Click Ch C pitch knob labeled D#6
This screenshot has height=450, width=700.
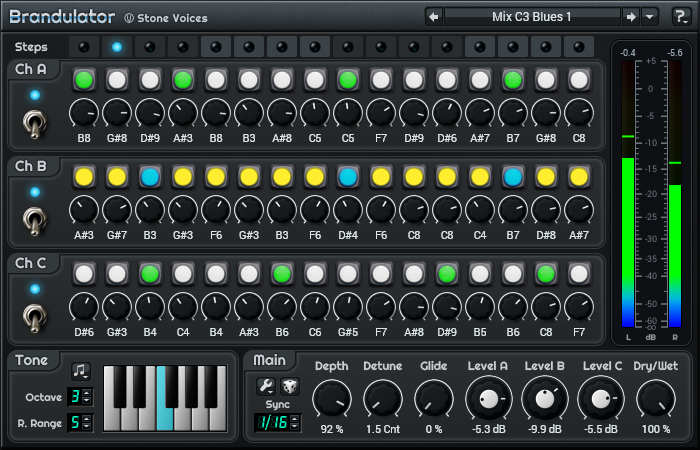point(84,307)
